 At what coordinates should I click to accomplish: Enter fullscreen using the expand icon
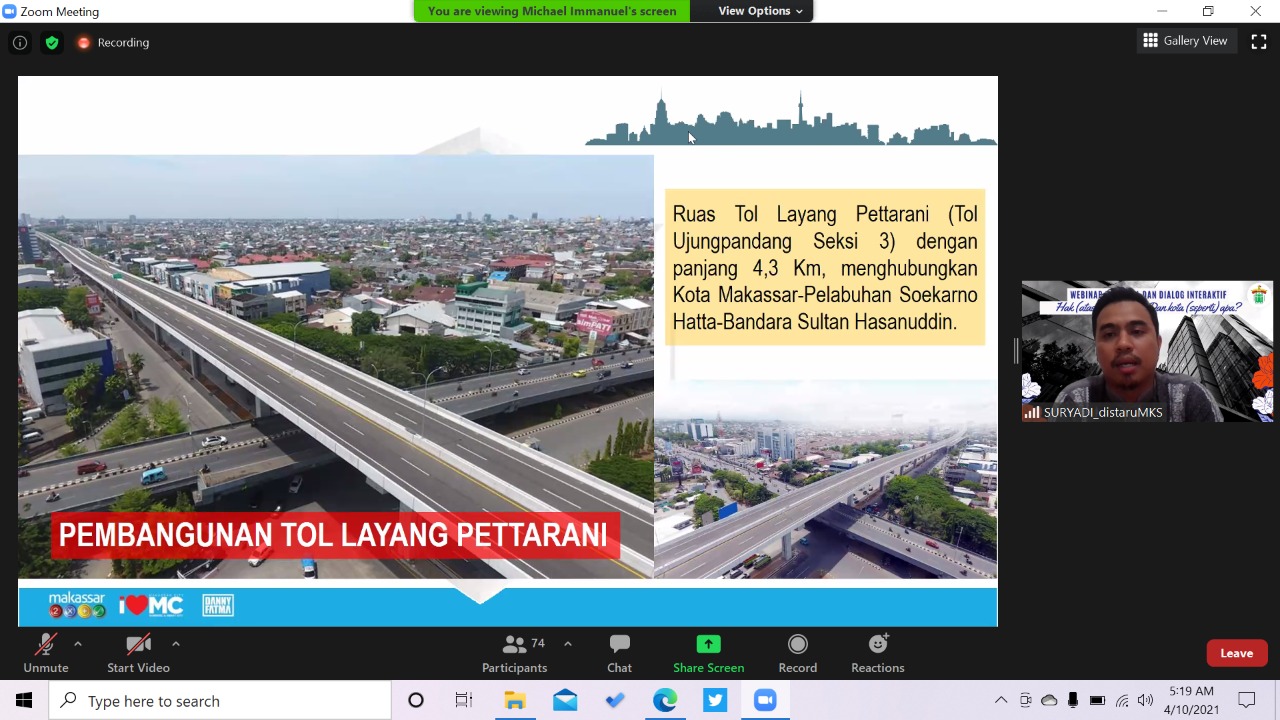pyautogui.click(x=1259, y=42)
